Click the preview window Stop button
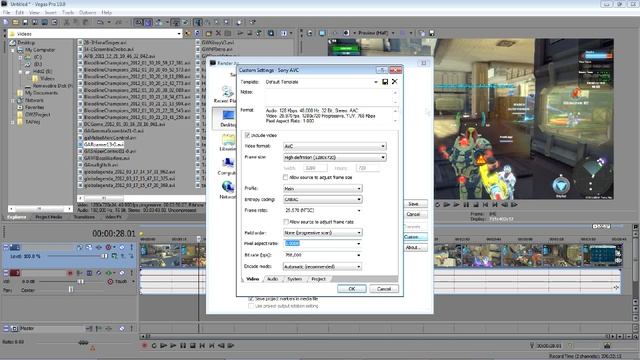This screenshot has width=640, height=360. [x=476, y=204]
